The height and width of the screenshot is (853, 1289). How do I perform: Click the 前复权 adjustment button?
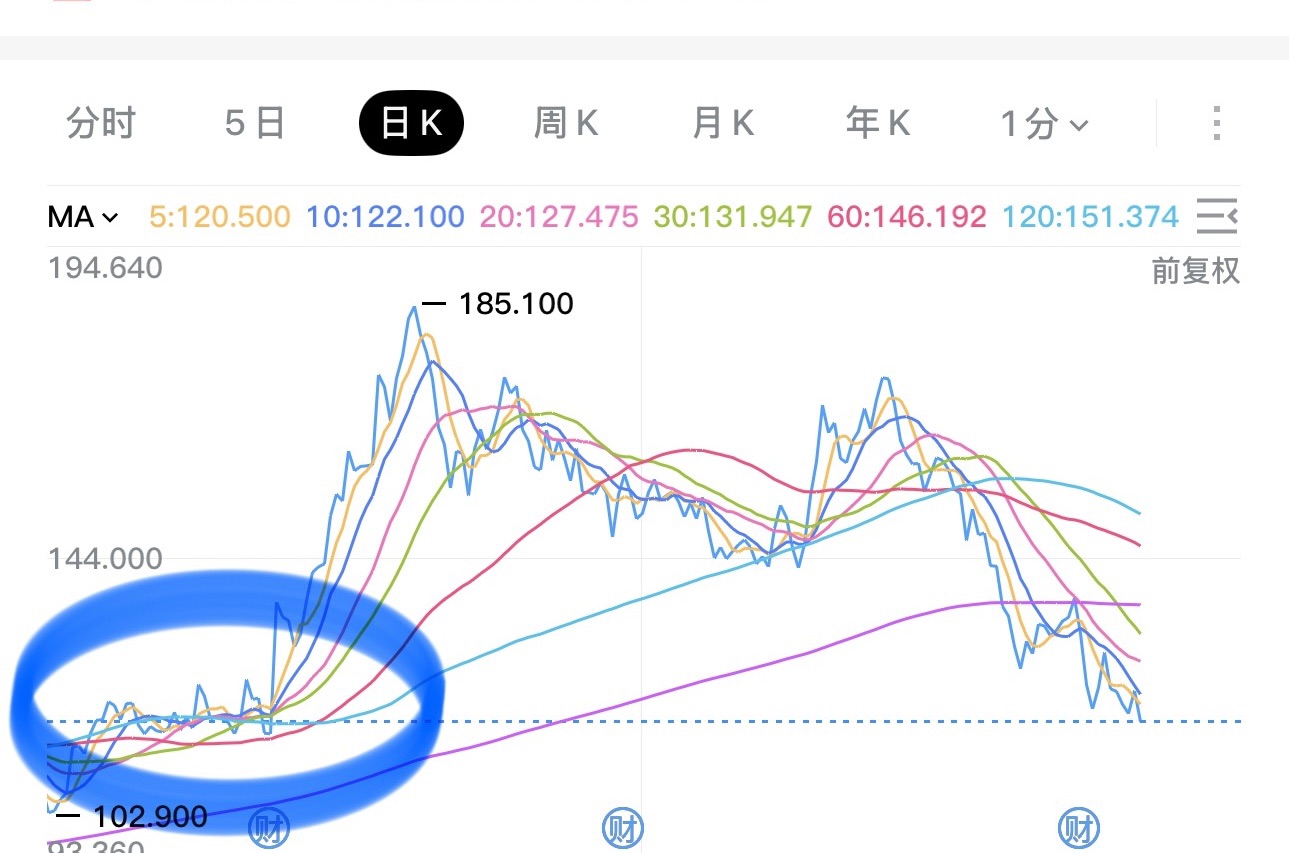point(1195,270)
